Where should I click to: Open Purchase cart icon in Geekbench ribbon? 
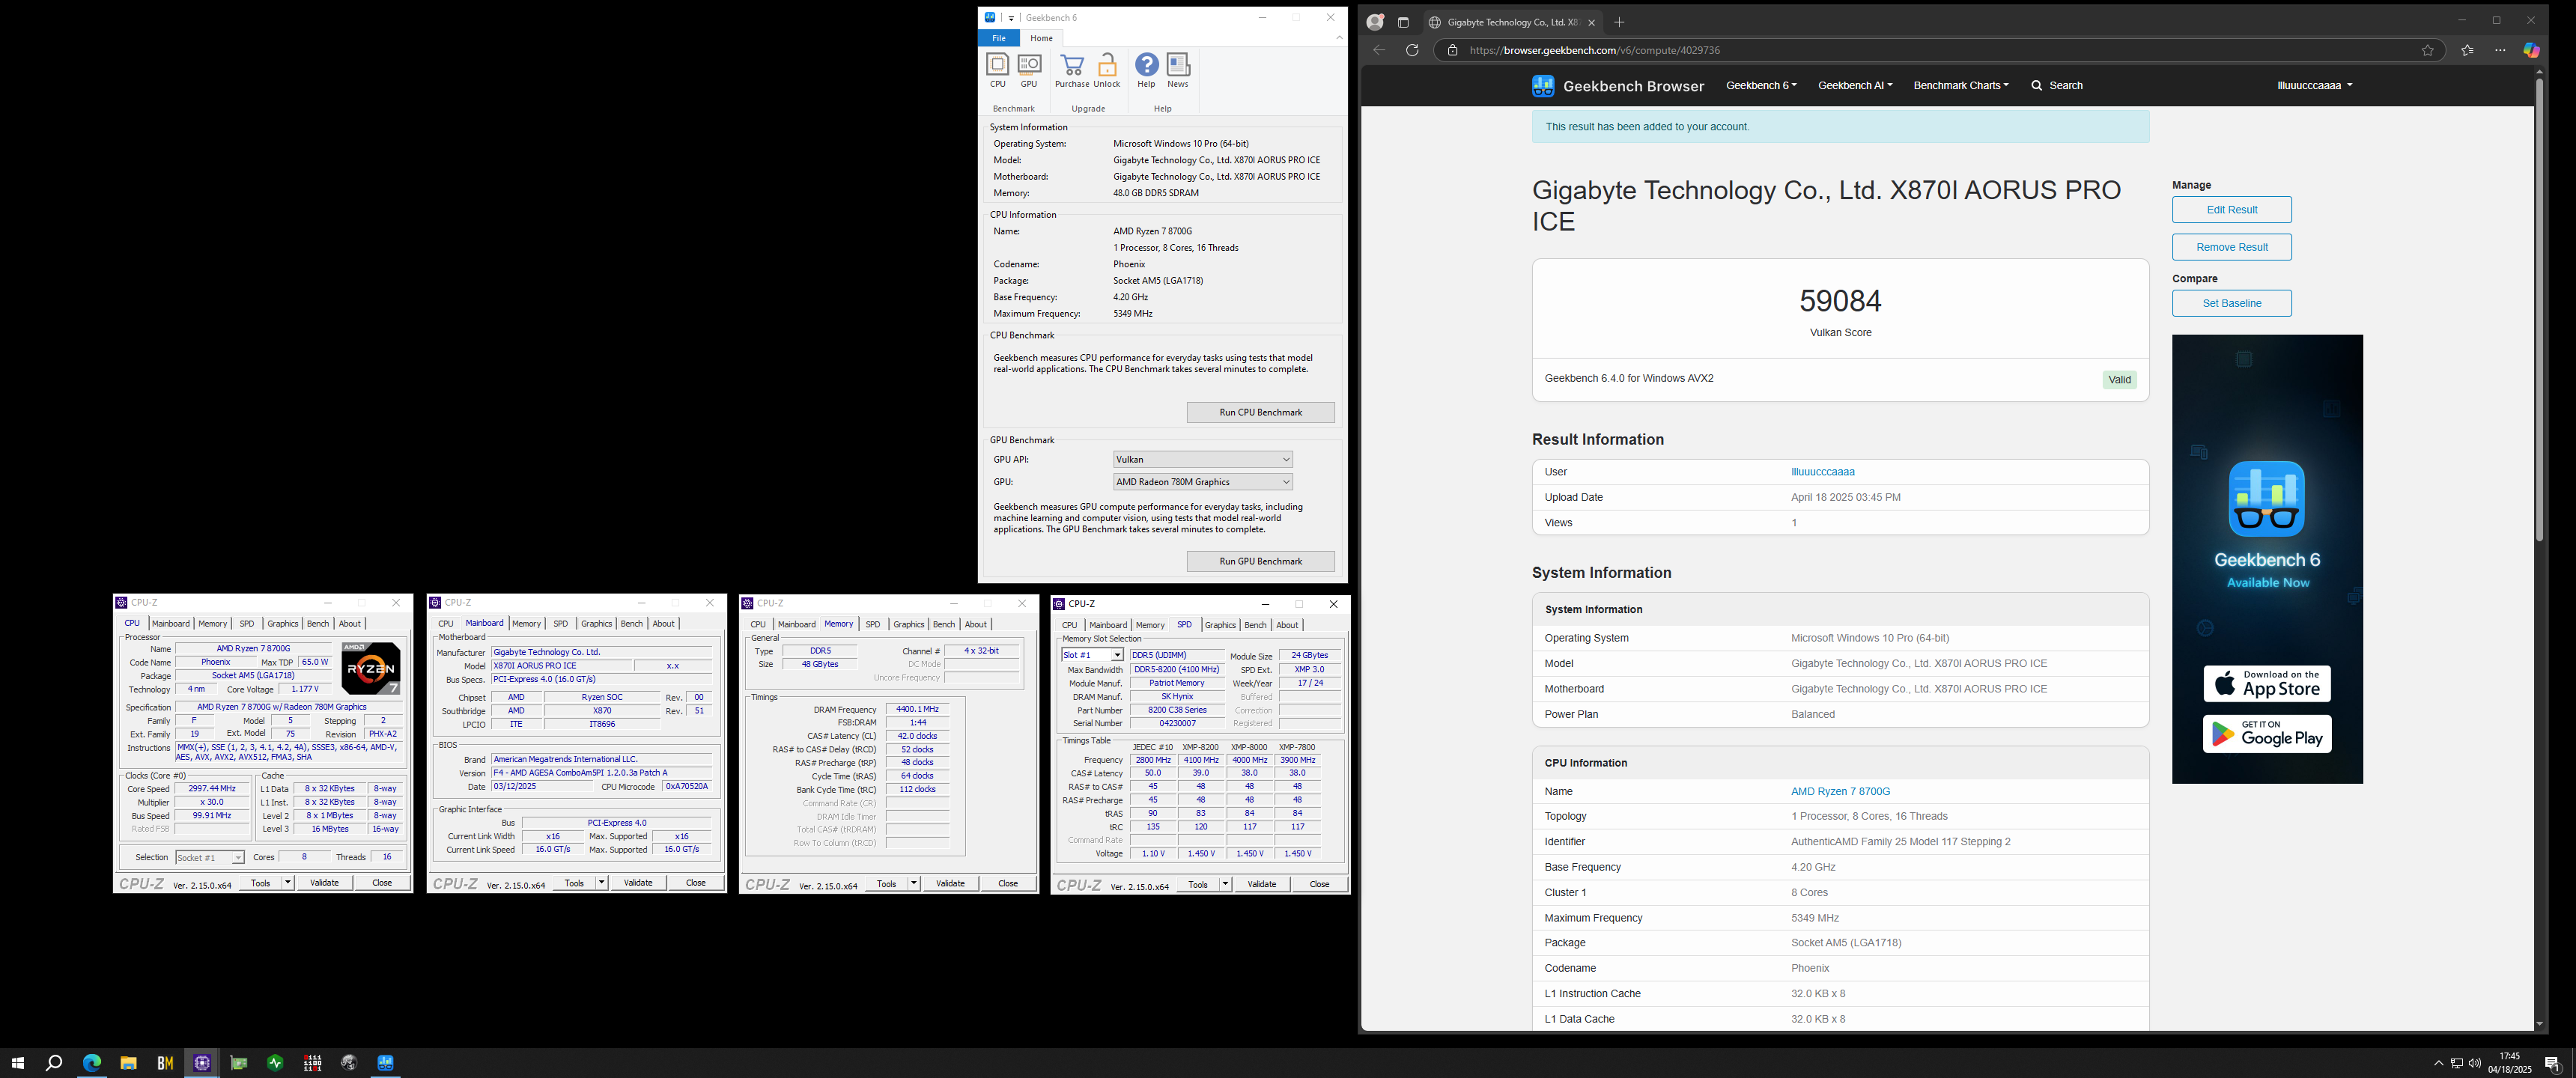pos(1071,70)
